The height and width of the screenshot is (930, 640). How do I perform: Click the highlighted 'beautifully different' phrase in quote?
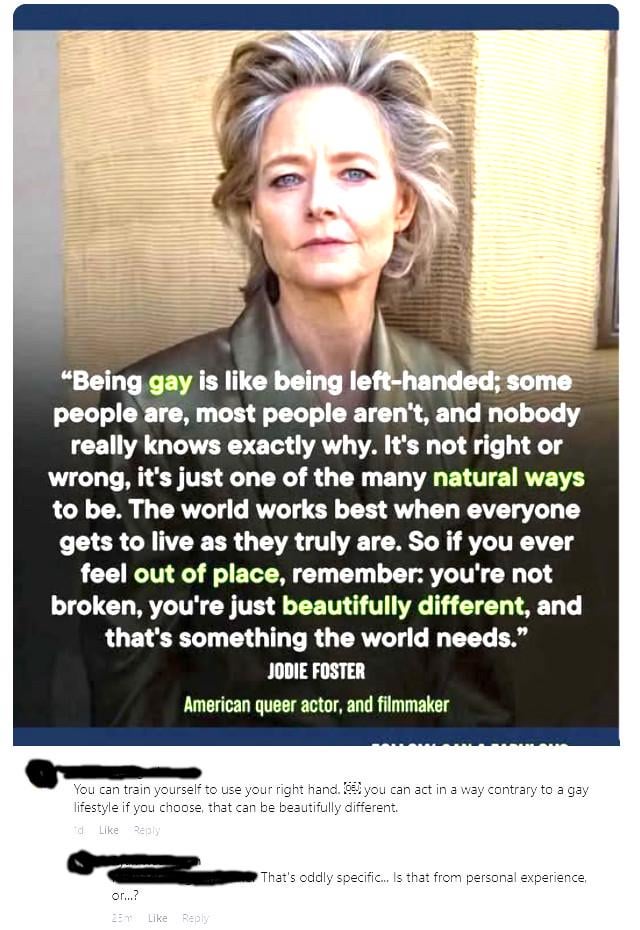tap(403, 606)
